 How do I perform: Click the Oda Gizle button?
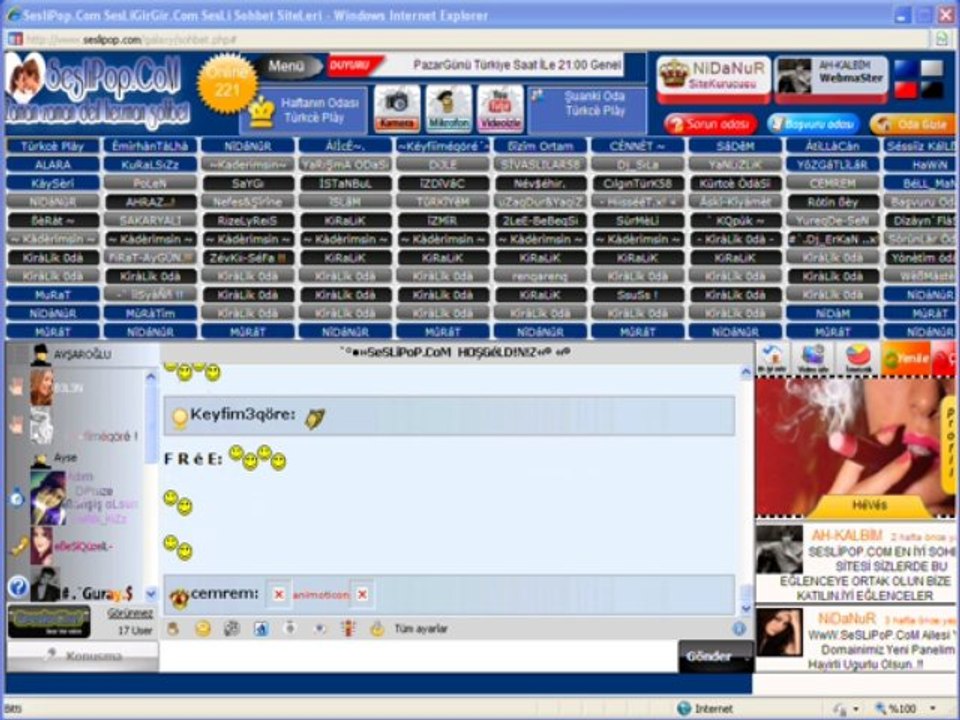click(913, 124)
